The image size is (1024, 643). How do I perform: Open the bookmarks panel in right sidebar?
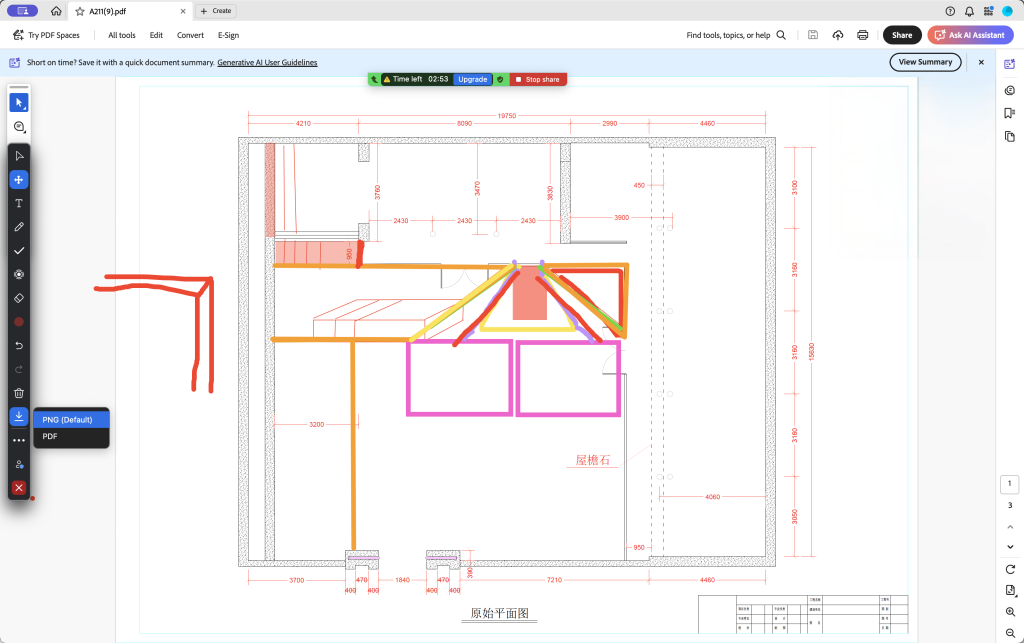click(1010, 113)
